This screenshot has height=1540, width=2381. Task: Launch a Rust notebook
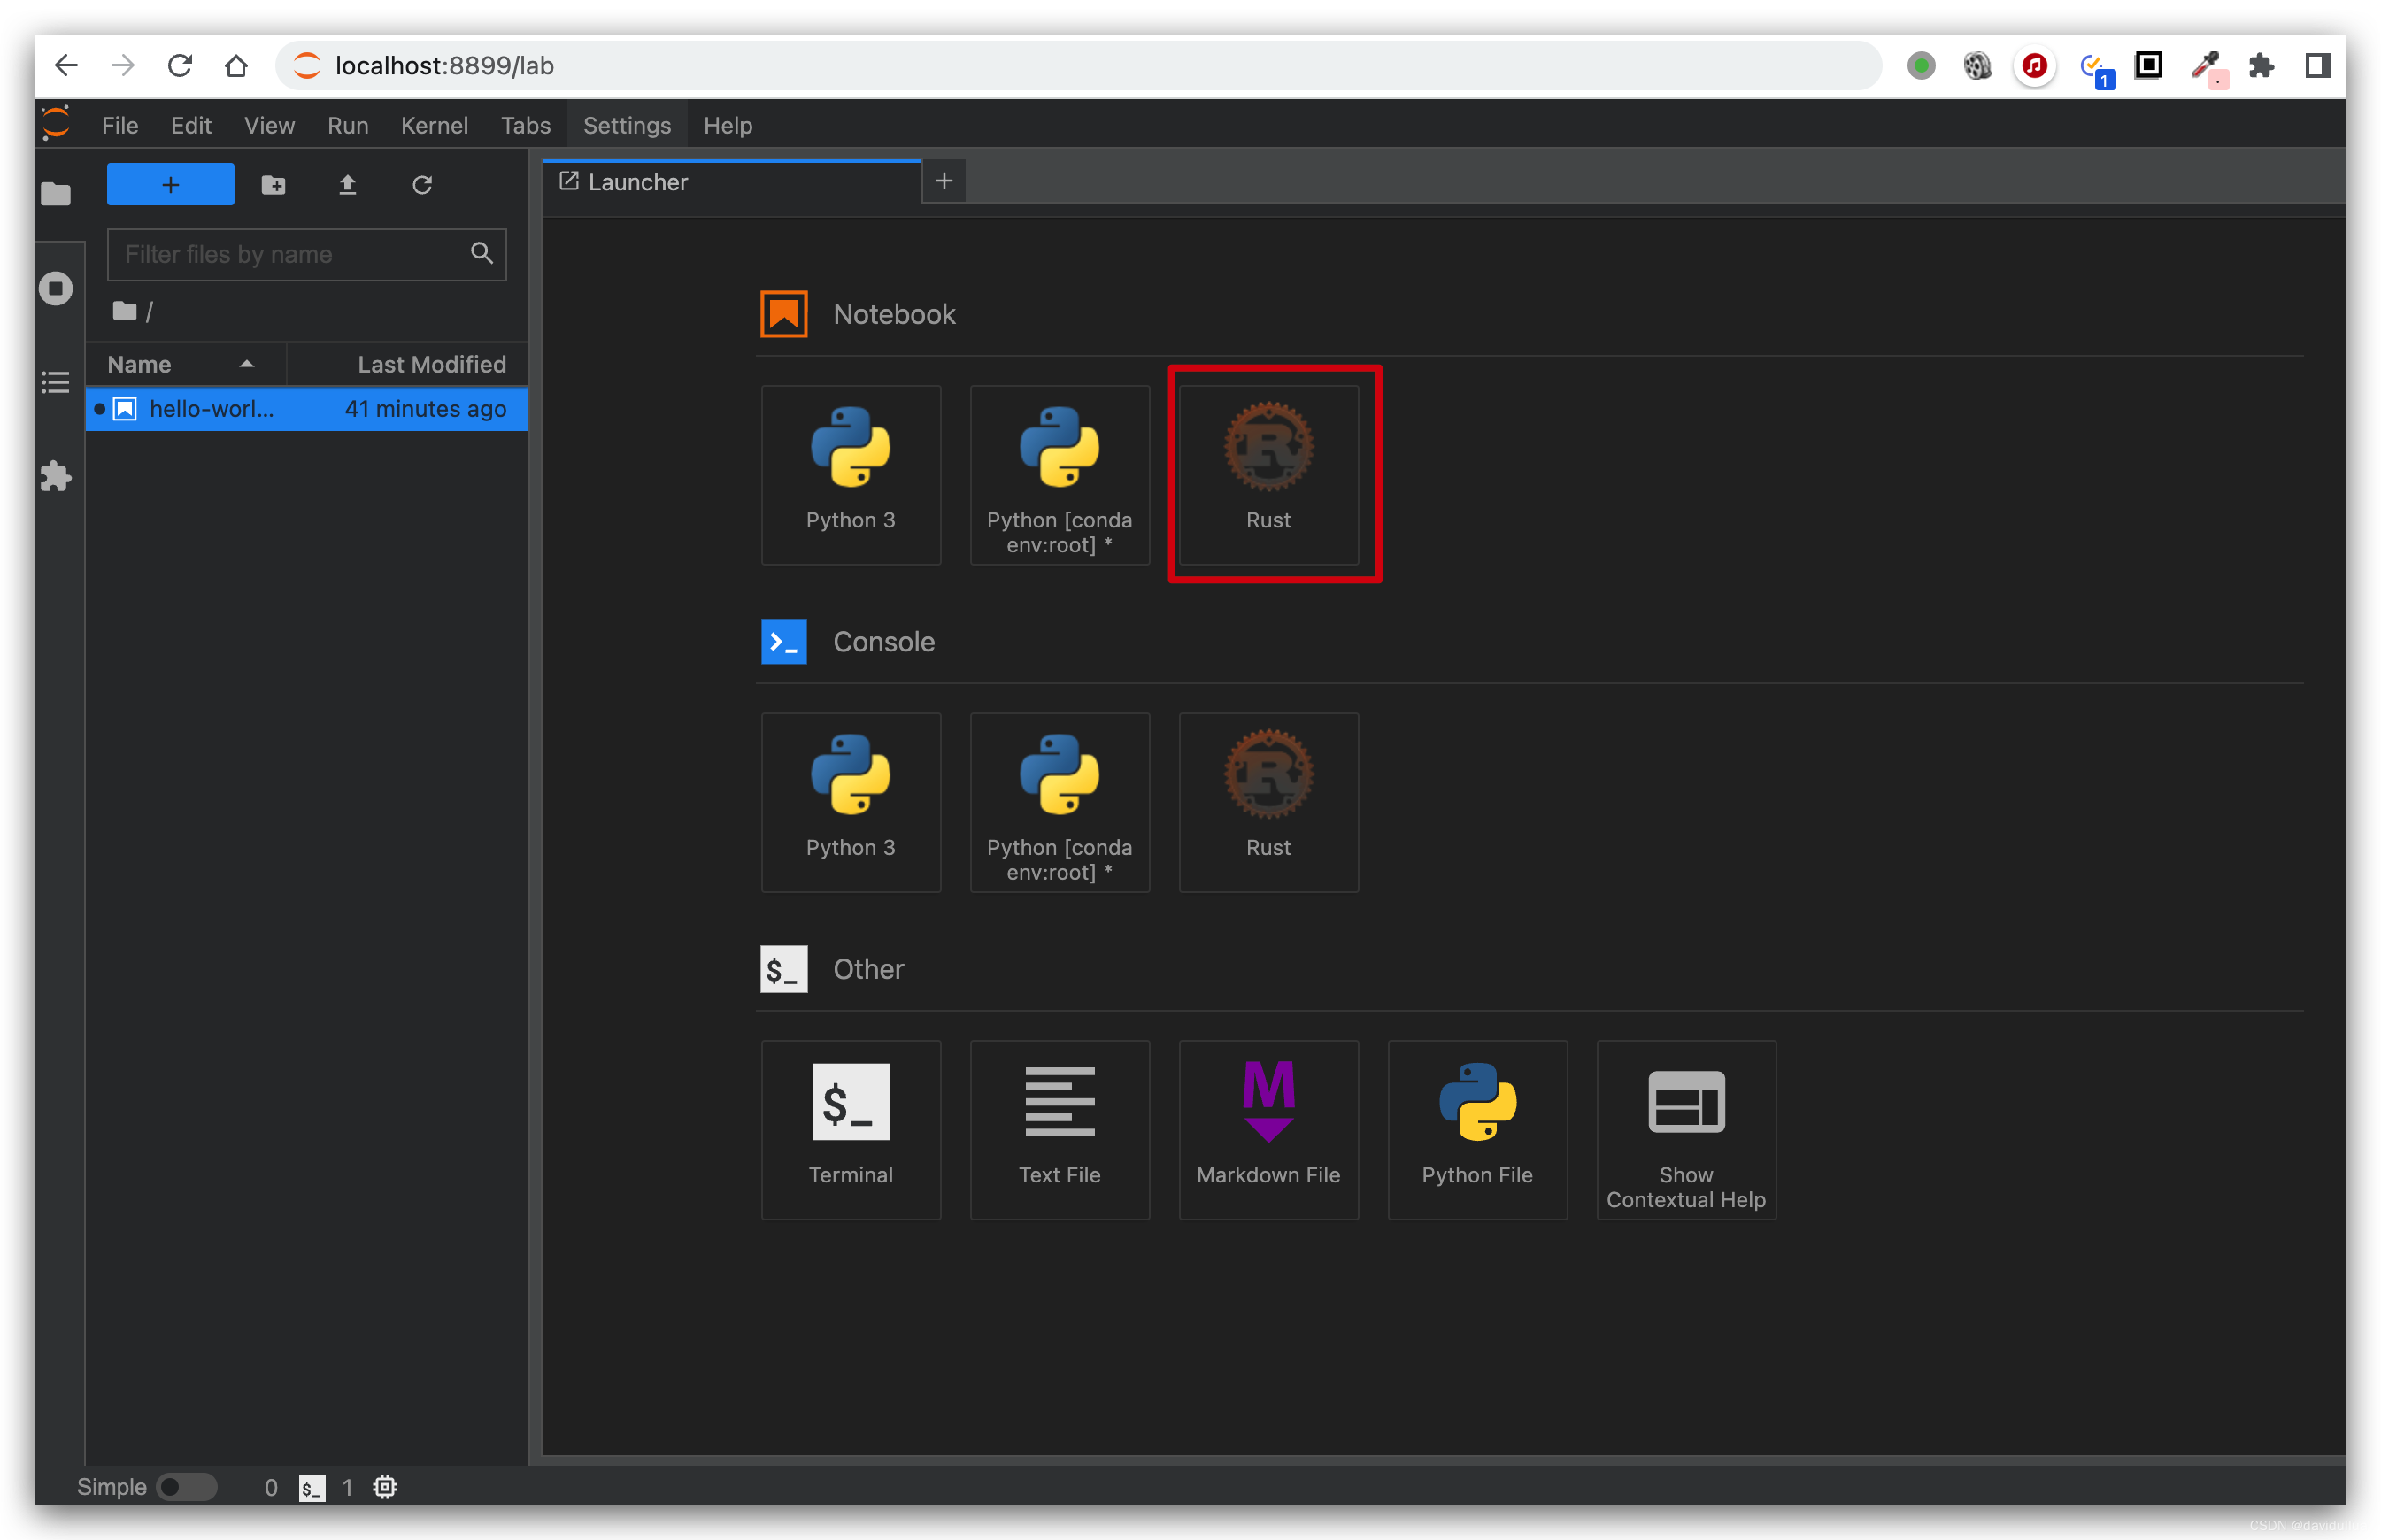pyautogui.click(x=1267, y=474)
